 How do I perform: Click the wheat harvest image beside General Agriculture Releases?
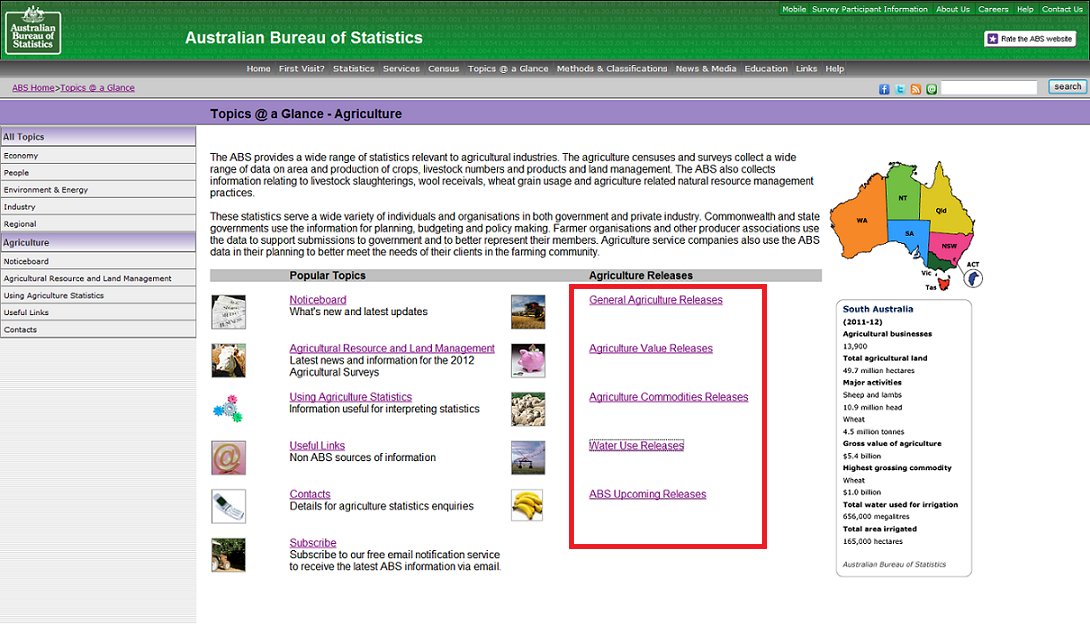(x=527, y=311)
